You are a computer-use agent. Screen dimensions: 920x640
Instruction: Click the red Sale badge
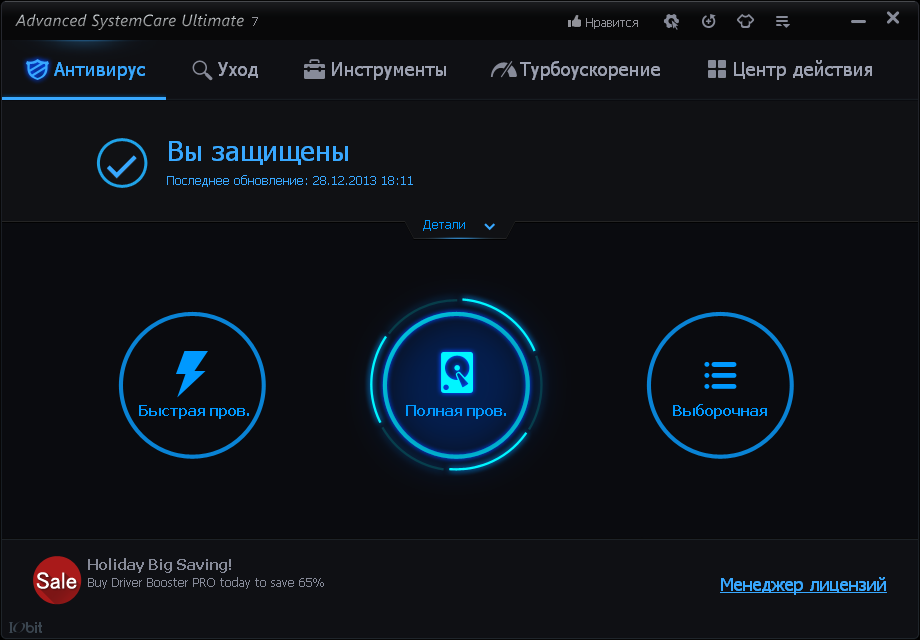[x=57, y=579]
